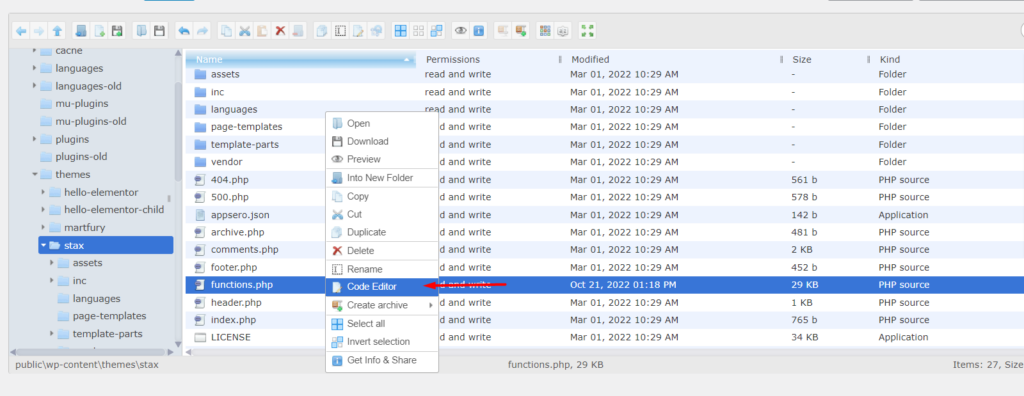Click the red X delete toolbar icon

coord(280,30)
